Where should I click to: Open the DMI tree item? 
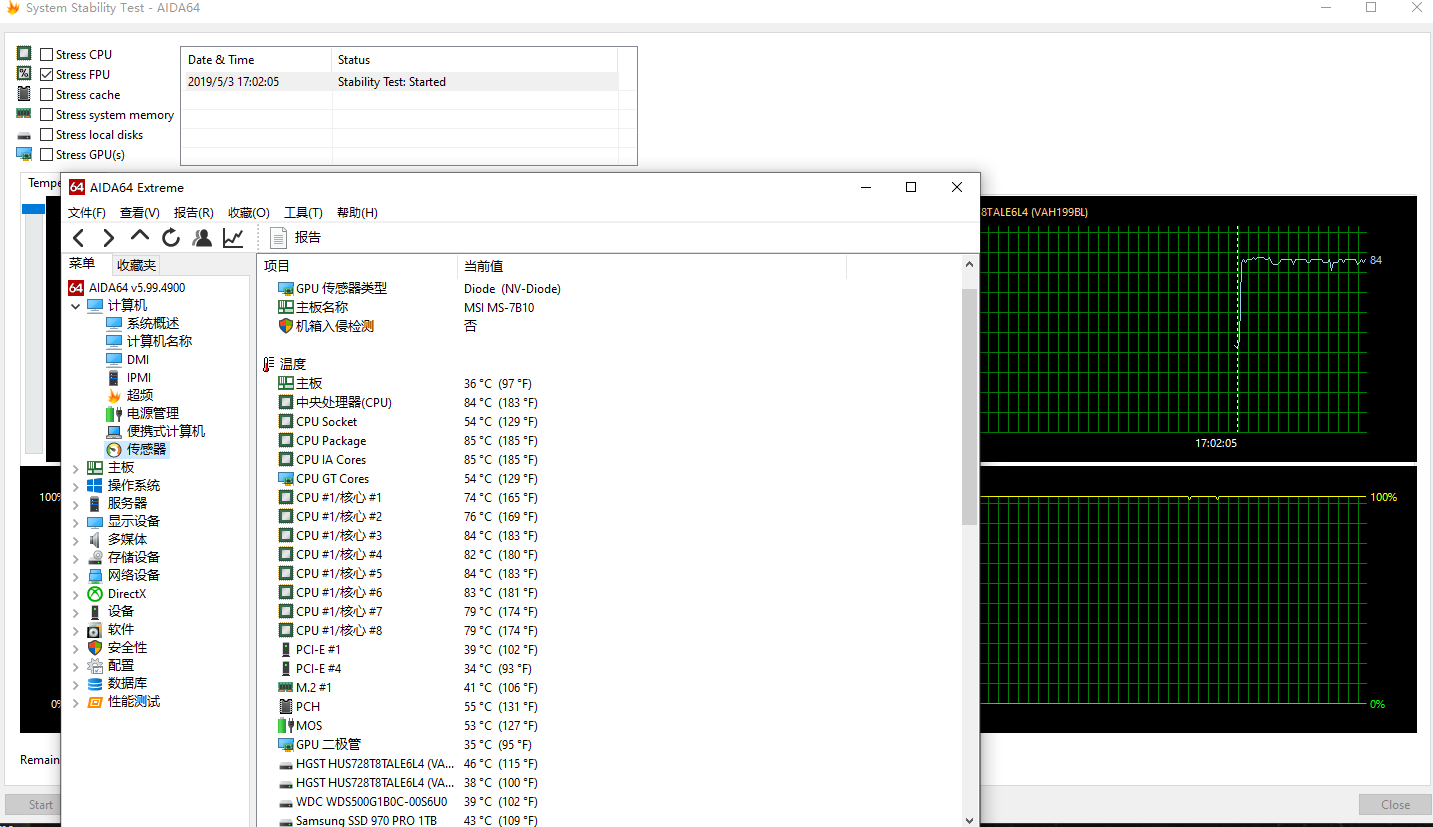[x=137, y=359]
